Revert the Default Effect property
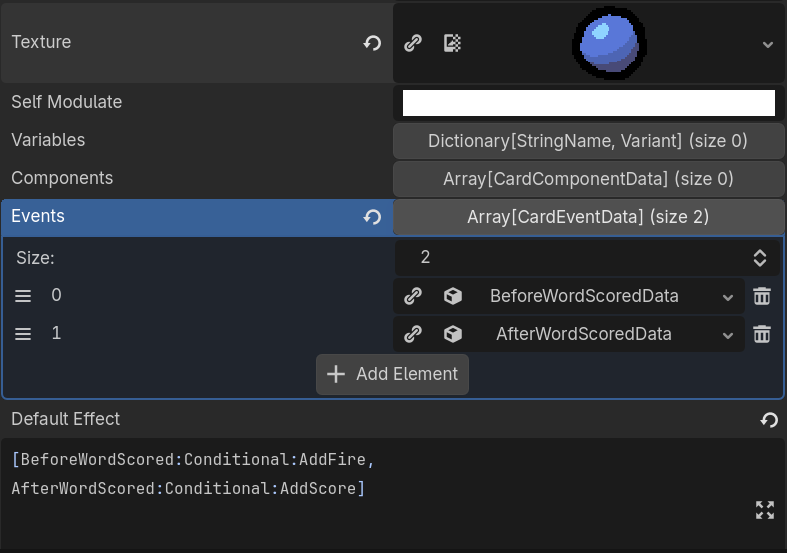This screenshot has height=553, width=787. point(768,420)
